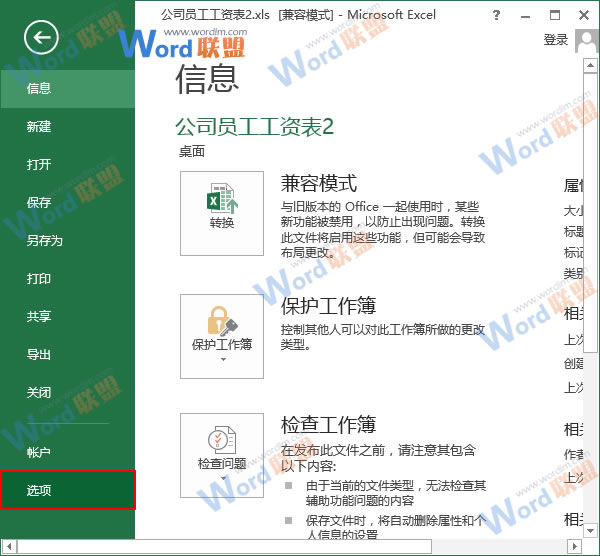Click the user account avatar icon
Image resolution: width=600 pixels, height=556 pixels.
(x=587, y=40)
